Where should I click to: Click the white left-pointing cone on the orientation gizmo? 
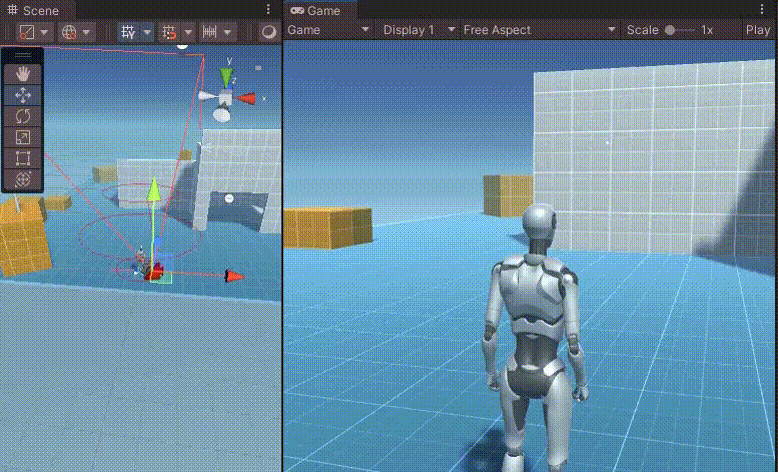click(x=206, y=95)
